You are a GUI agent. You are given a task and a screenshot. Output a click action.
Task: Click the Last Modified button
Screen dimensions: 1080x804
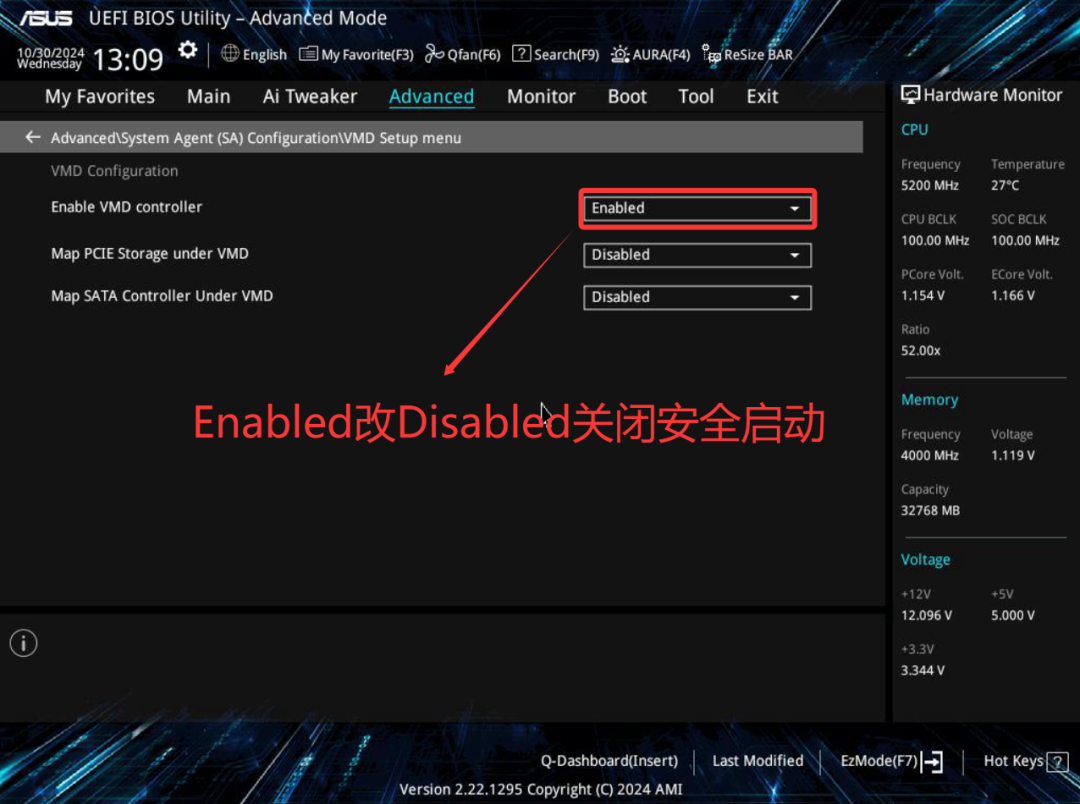(x=757, y=761)
